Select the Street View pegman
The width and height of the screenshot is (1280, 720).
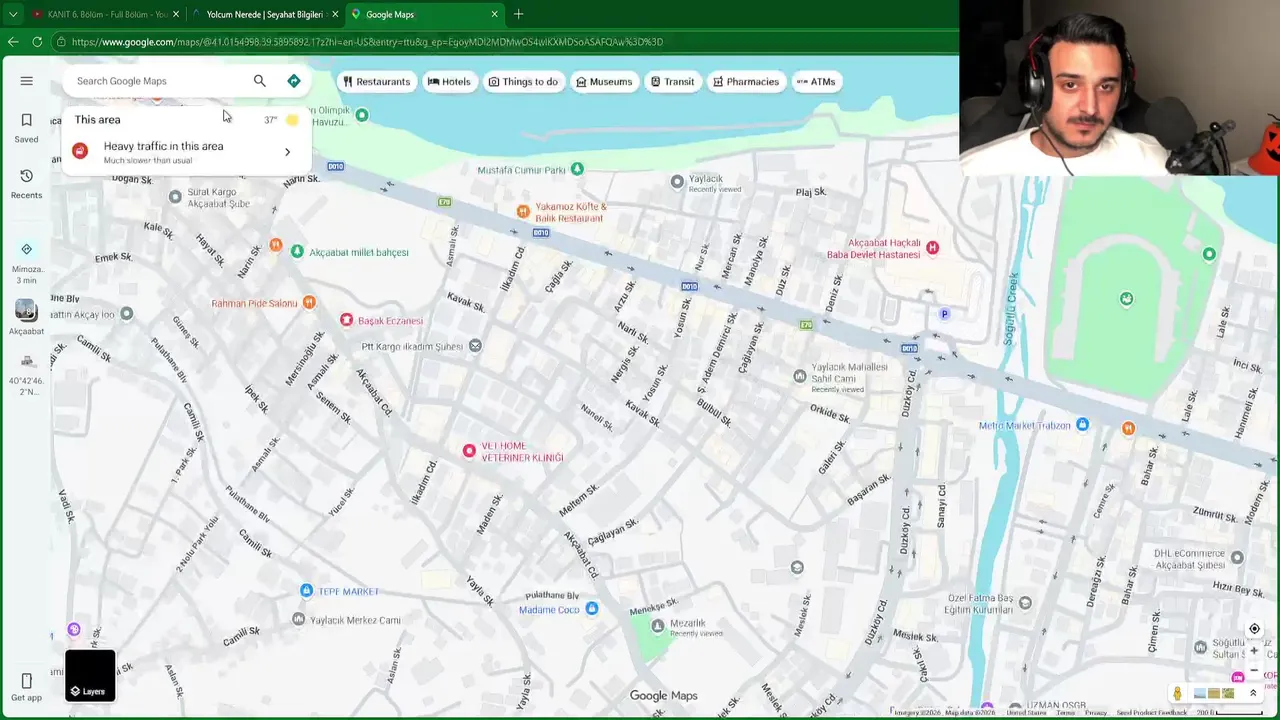(x=1177, y=693)
